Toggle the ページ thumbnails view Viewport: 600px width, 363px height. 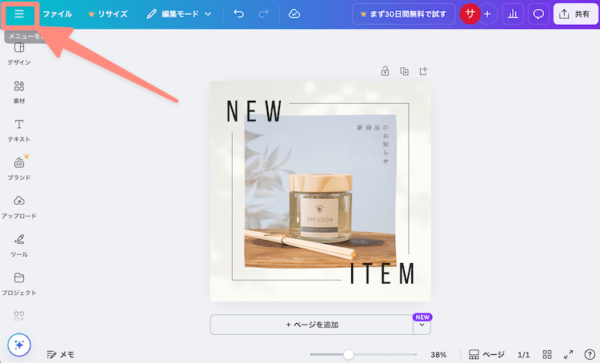[487, 355]
